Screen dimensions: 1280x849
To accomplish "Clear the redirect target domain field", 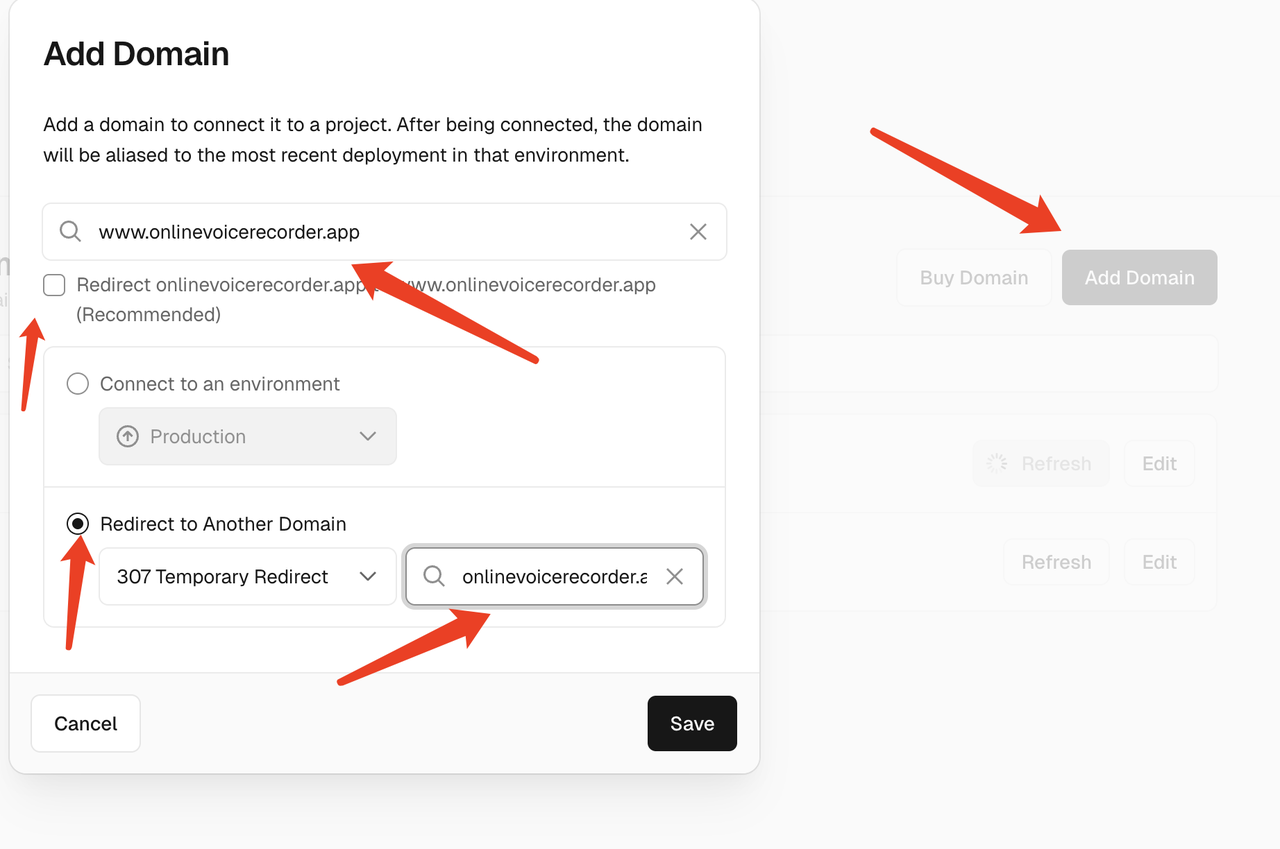I will pos(675,577).
